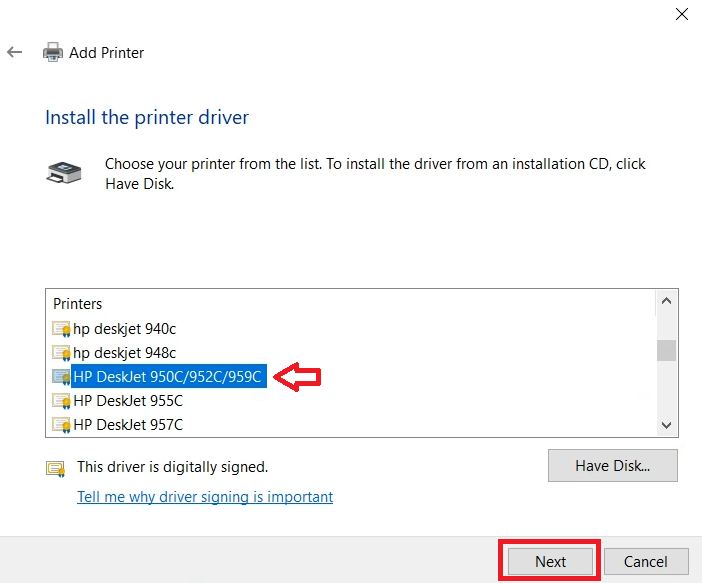The image size is (702, 583).
Task: Click the HP DeskJet 950C/952C/959C driver icon
Action: (x=61, y=377)
